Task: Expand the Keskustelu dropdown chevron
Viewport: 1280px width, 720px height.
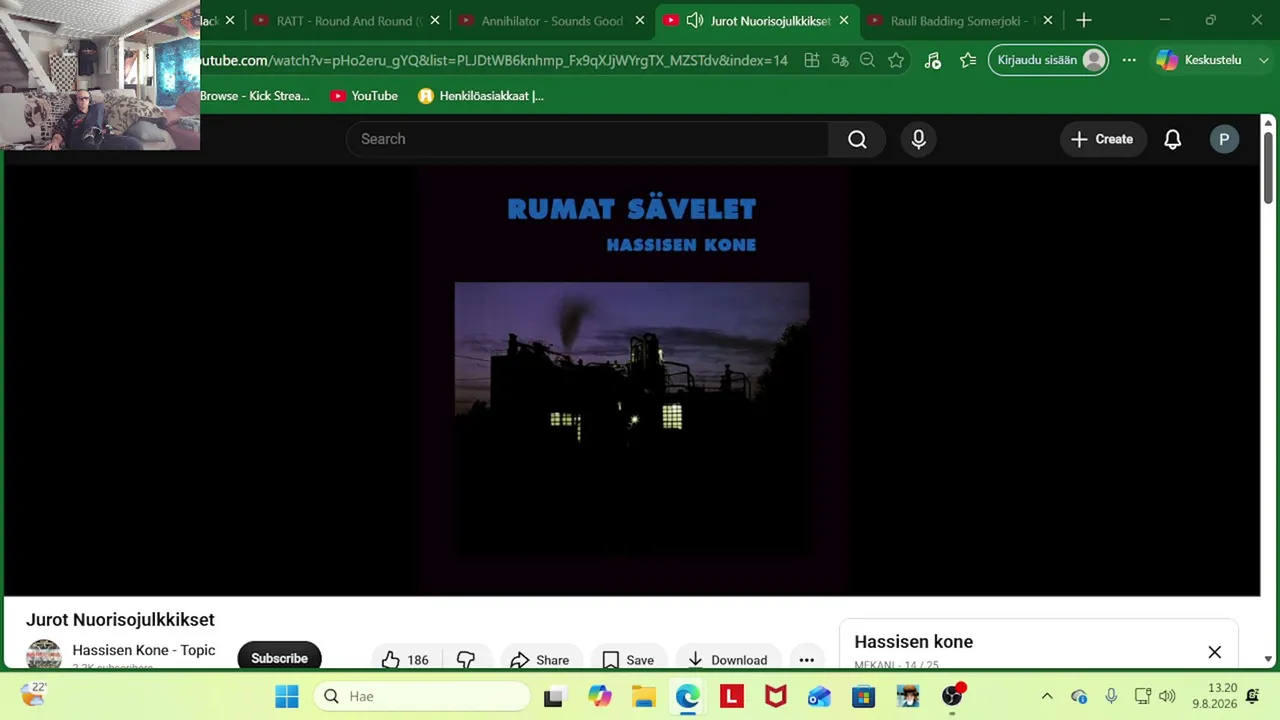Action: click(x=1264, y=60)
